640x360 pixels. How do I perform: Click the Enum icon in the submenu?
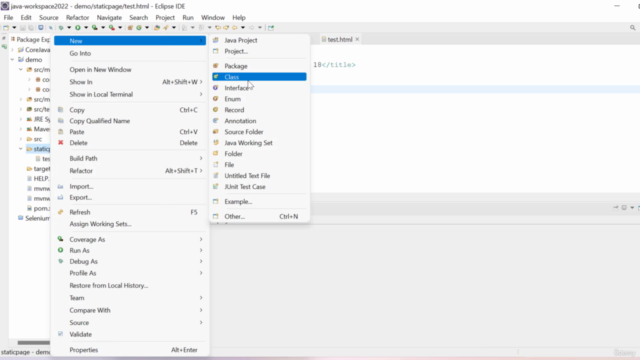tap(216, 99)
